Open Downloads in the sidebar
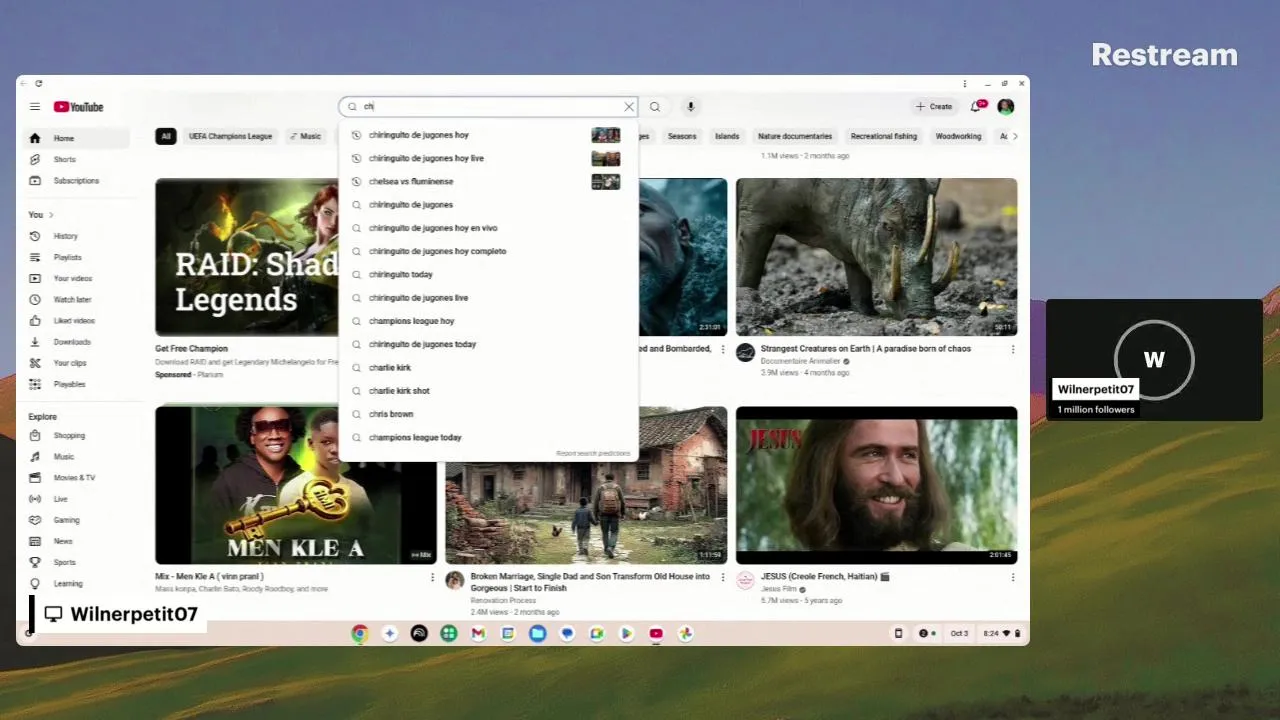 76,342
